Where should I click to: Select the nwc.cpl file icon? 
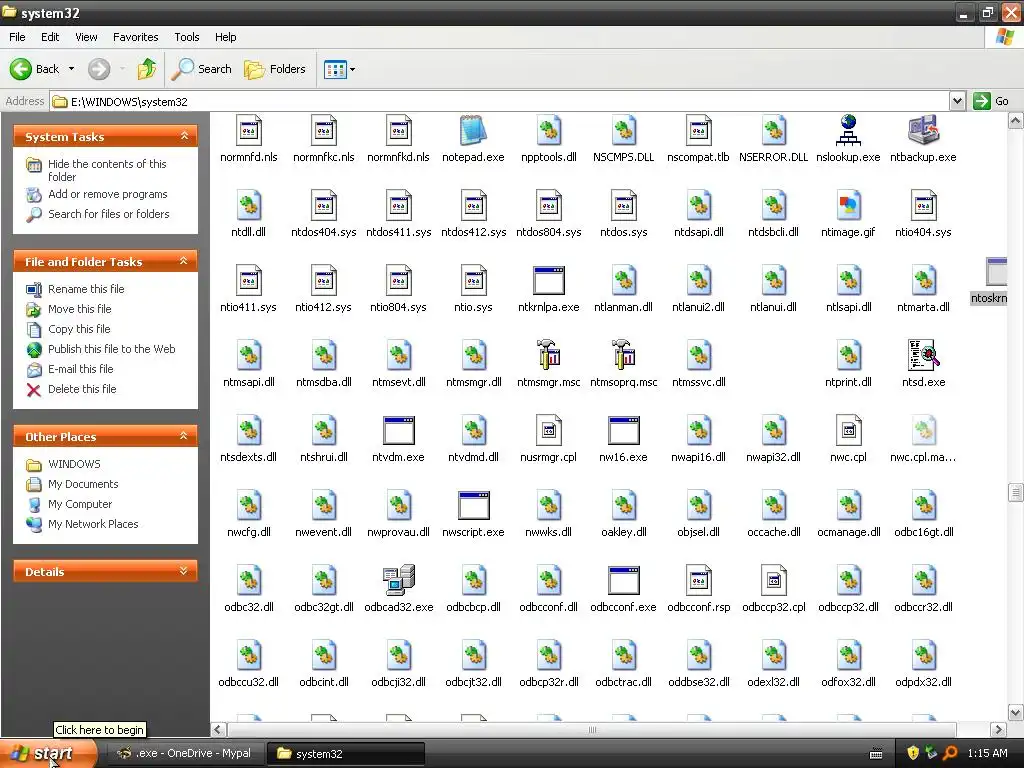(848, 430)
